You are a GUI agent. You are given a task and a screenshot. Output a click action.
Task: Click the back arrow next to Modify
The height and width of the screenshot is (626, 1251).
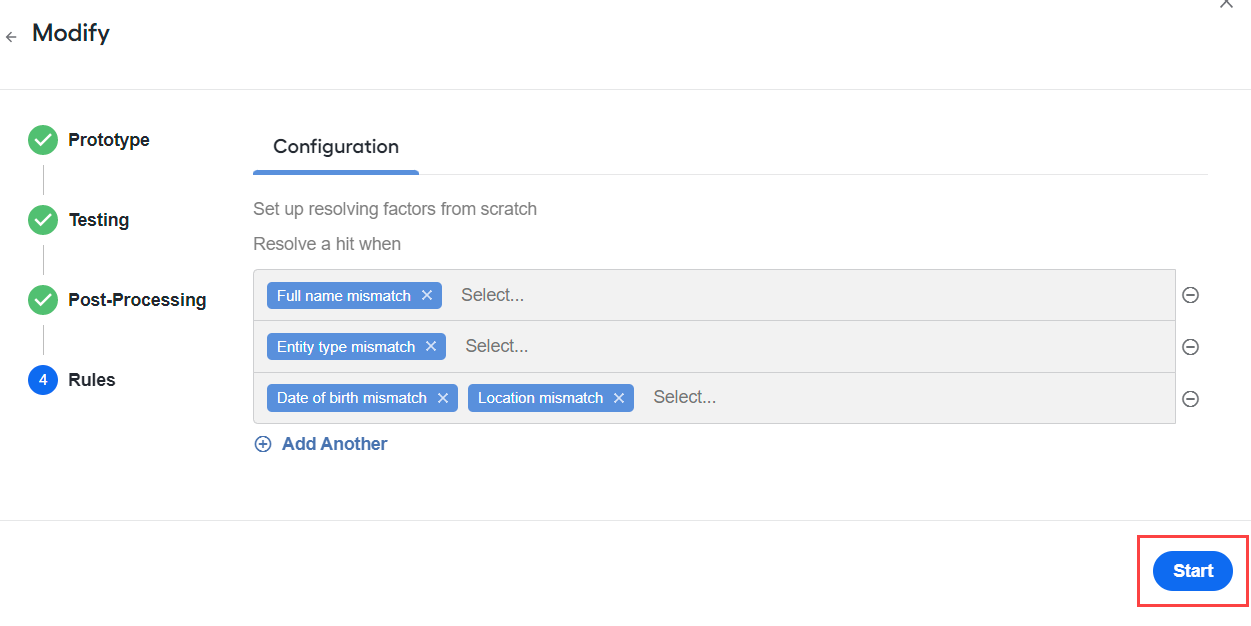tap(11, 37)
